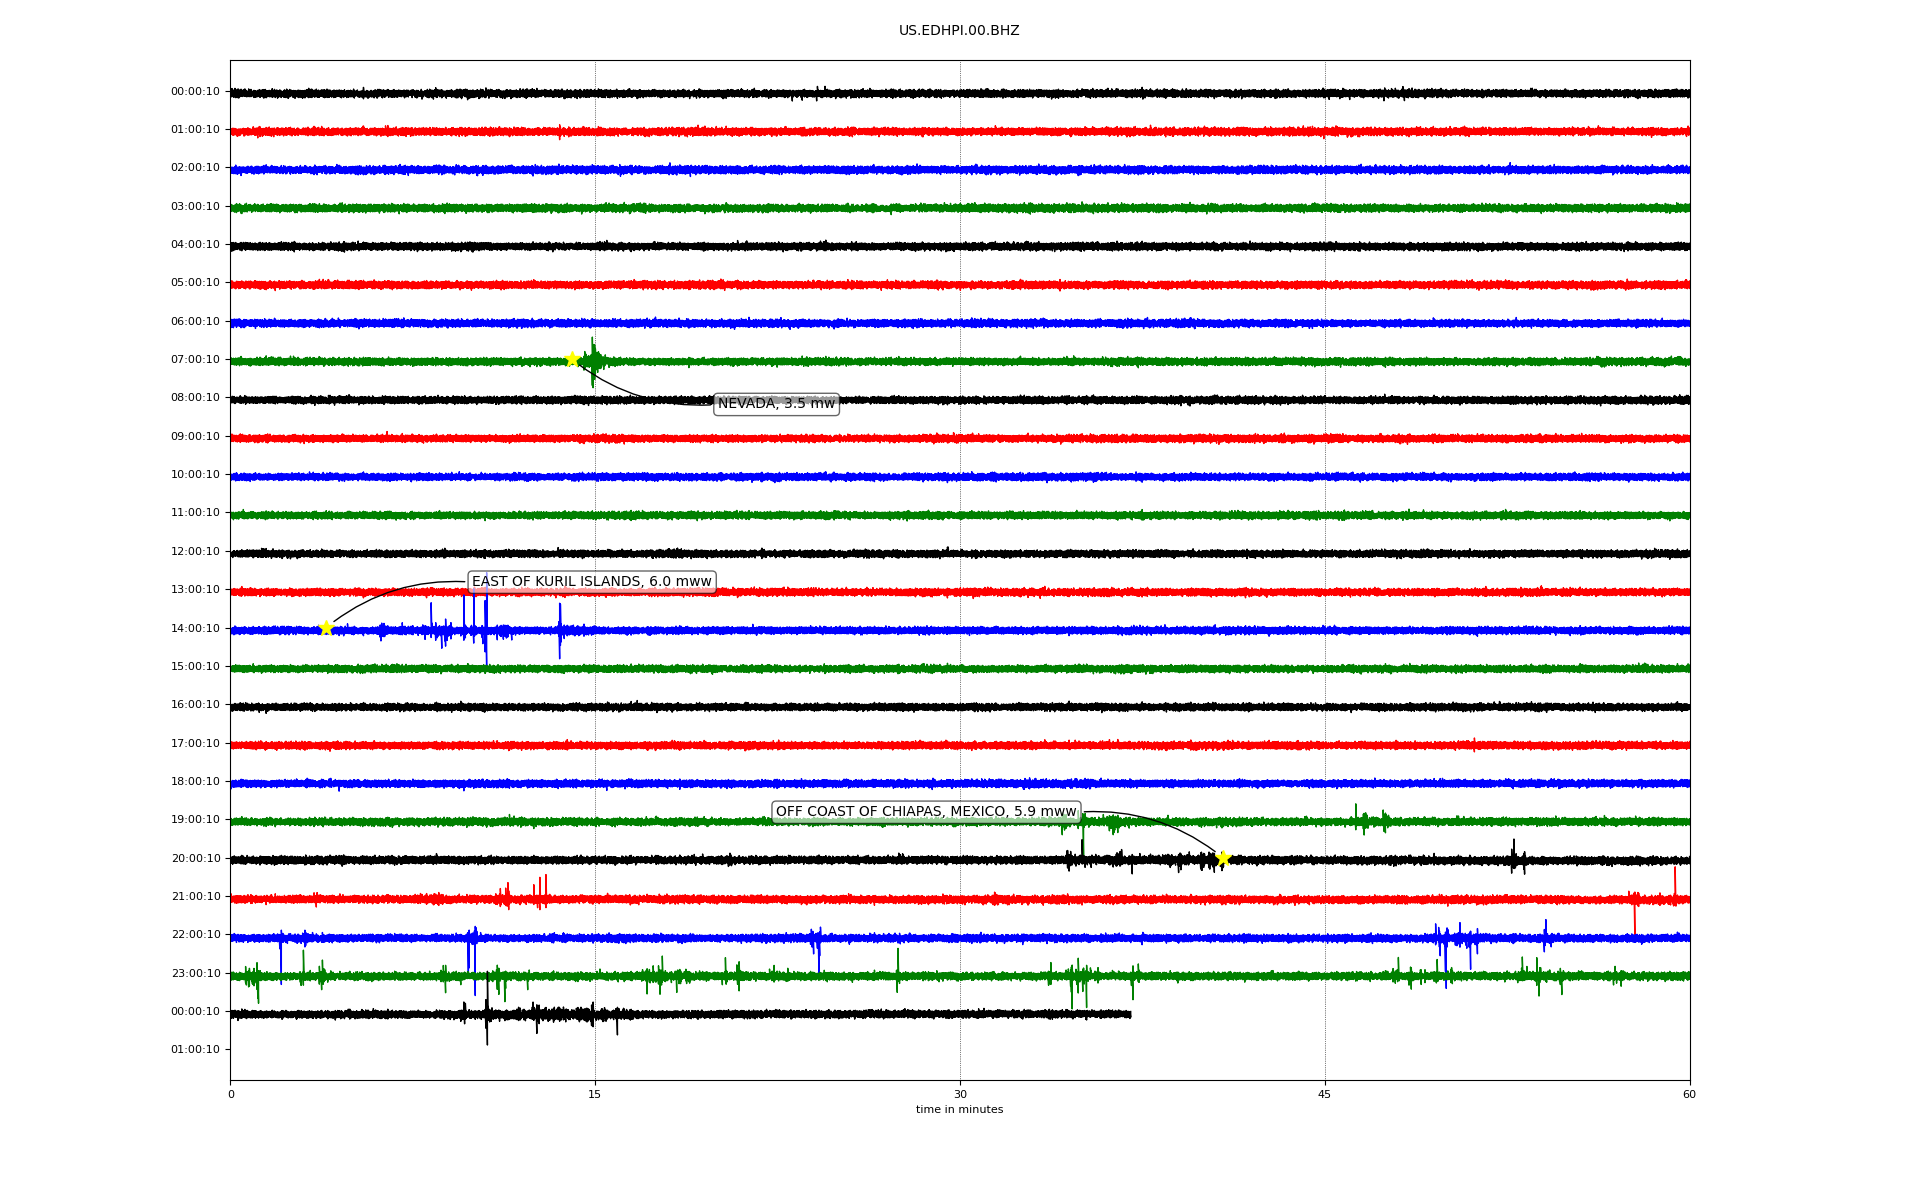Click the 17:00:10 time label
1920x1200 pixels.
coord(195,744)
